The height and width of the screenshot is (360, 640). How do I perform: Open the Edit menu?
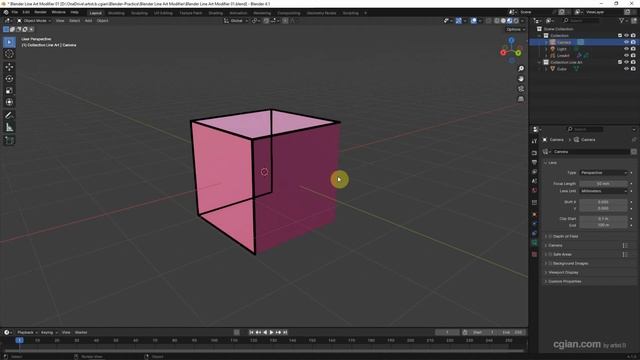26,12
